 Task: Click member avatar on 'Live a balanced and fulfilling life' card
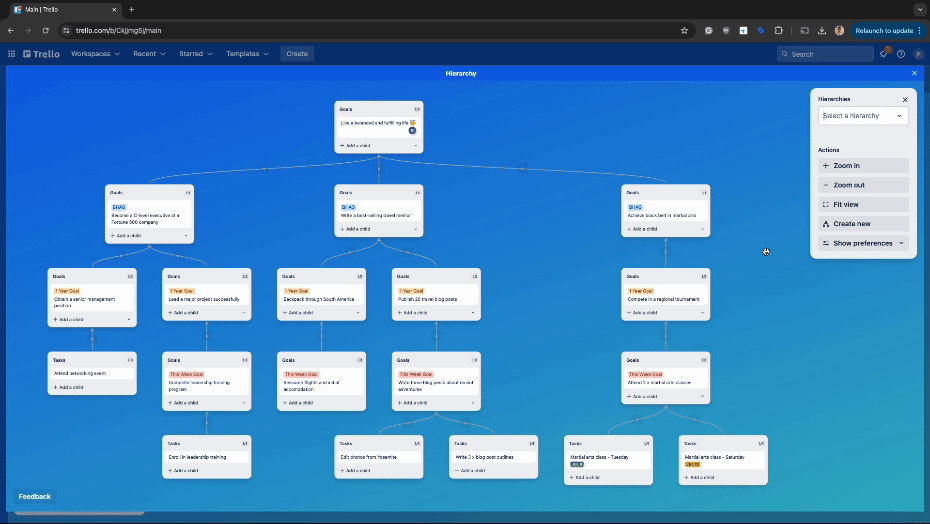click(412, 131)
